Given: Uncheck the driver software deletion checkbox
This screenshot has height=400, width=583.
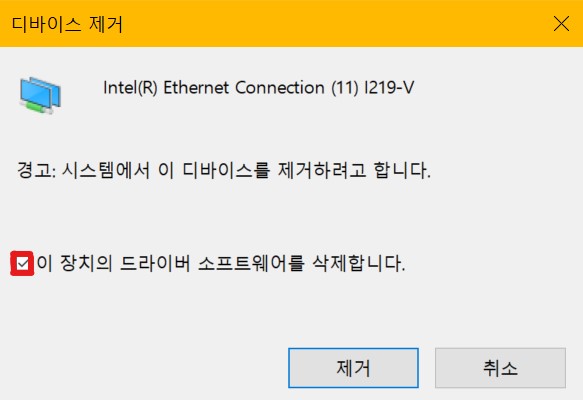Looking at the screenshot, I should coord(22,264).
